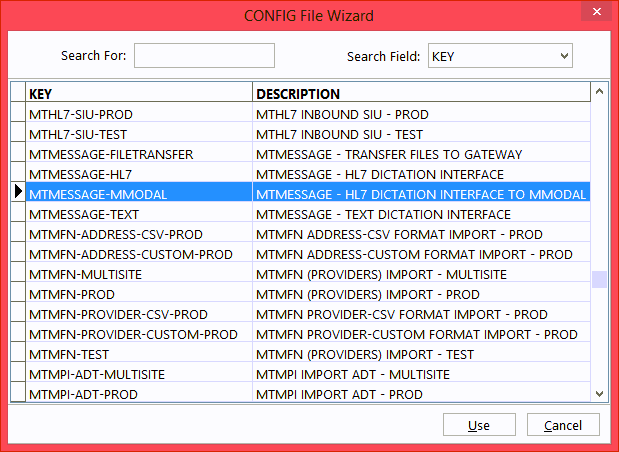Click the Use button
The width and height of the screenshot is (619, 452).
pos(479,426)
